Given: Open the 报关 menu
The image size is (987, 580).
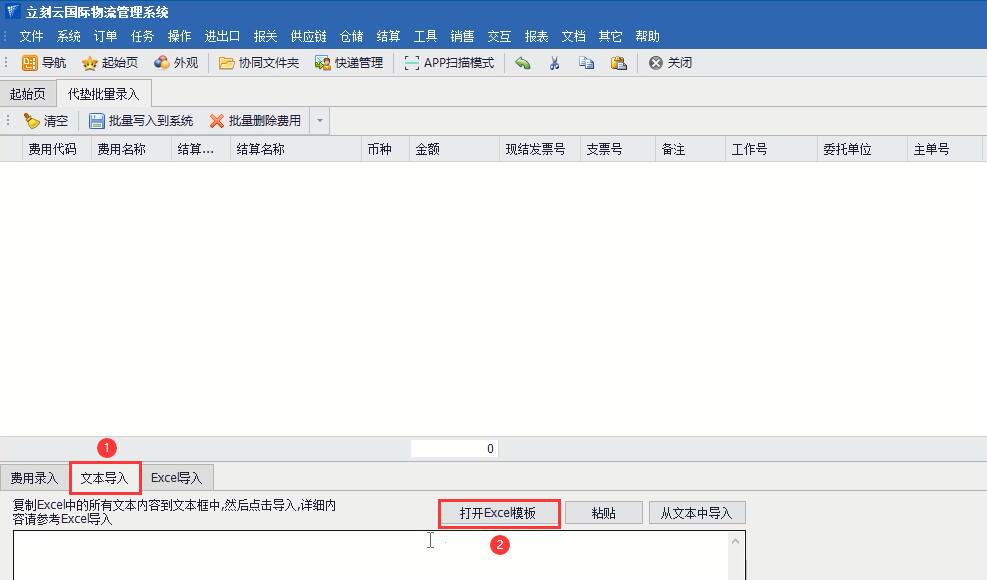Looking at the screenshot, I should click(x=266, y=37).
